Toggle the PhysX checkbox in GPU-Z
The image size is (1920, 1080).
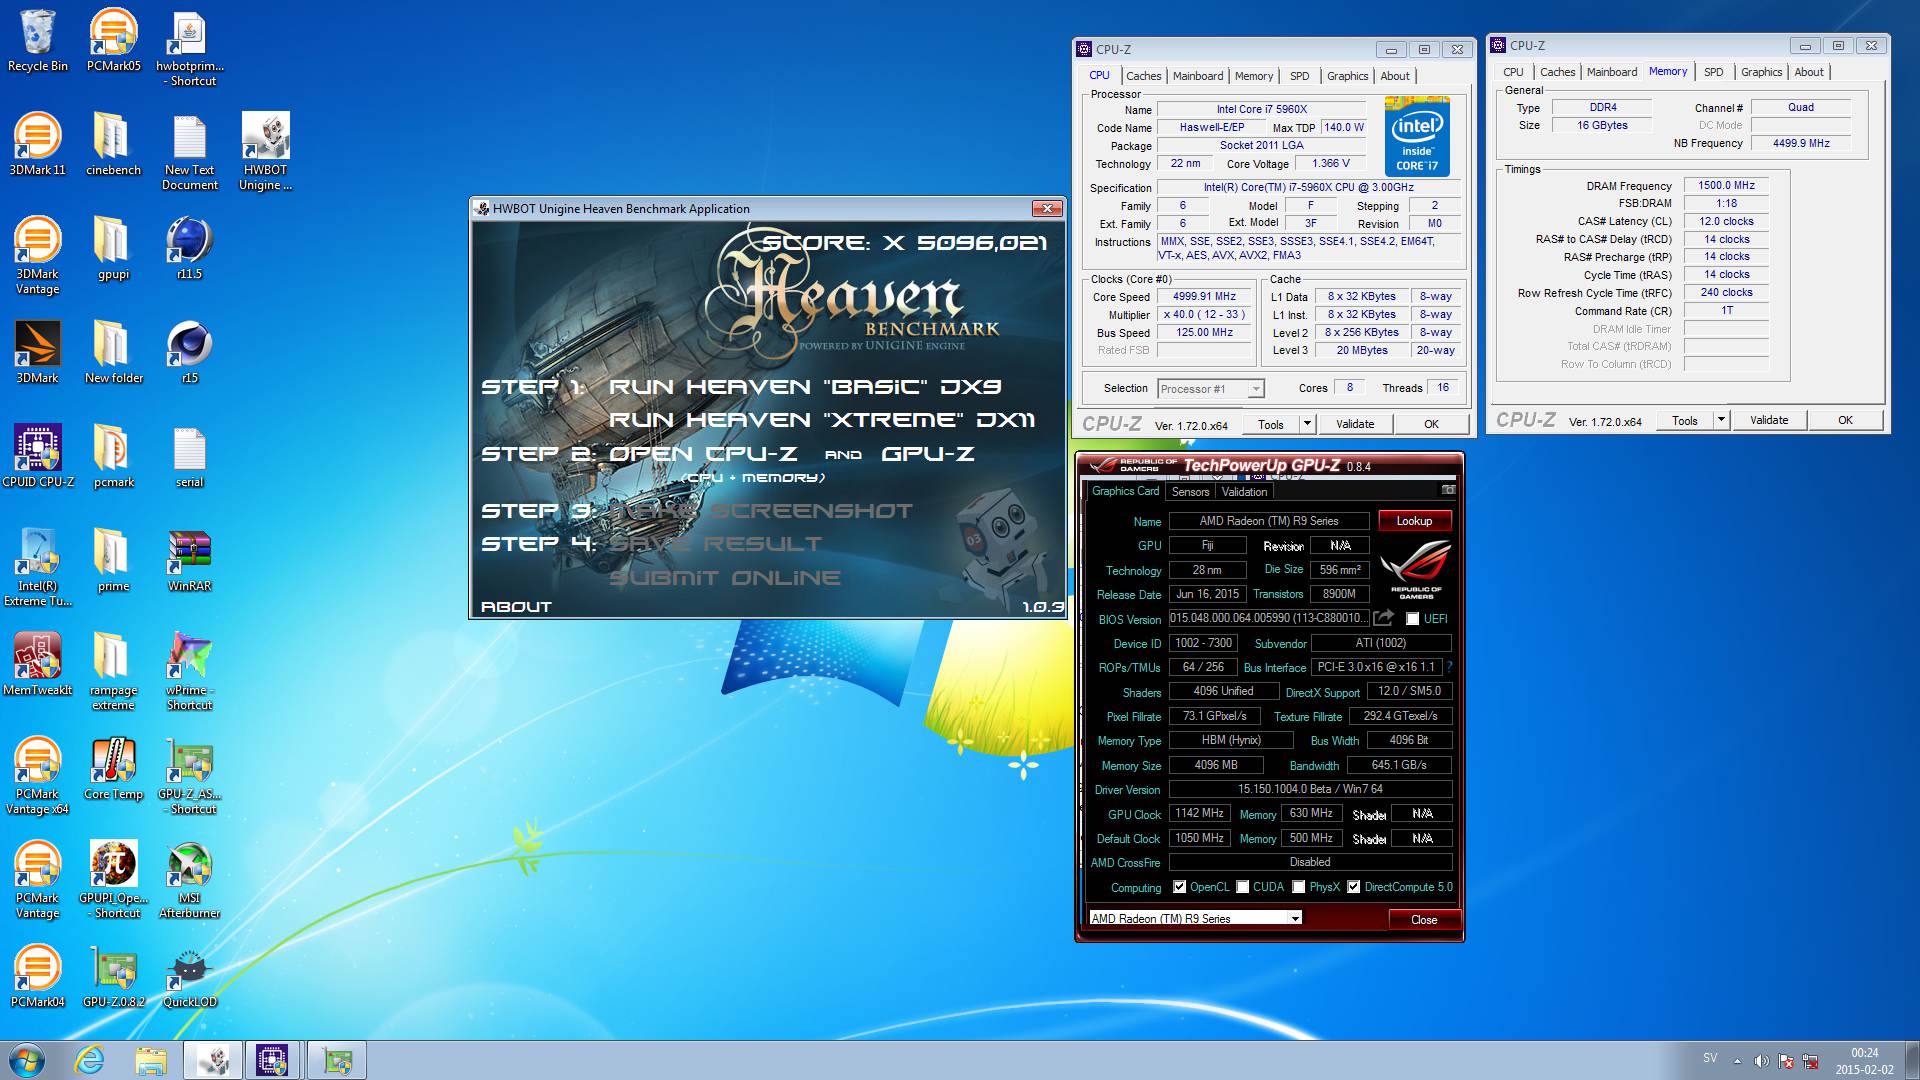point(1299,887)
